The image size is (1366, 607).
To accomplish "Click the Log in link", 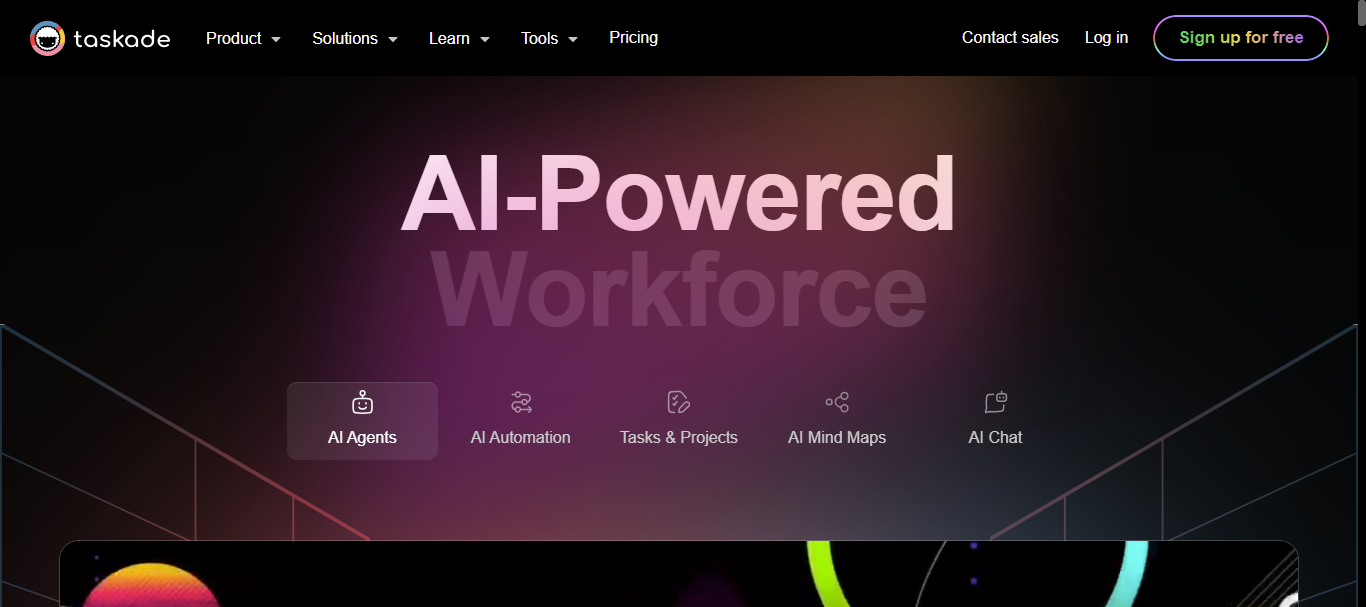I will pyautogui.click(x=1106, y=37).
